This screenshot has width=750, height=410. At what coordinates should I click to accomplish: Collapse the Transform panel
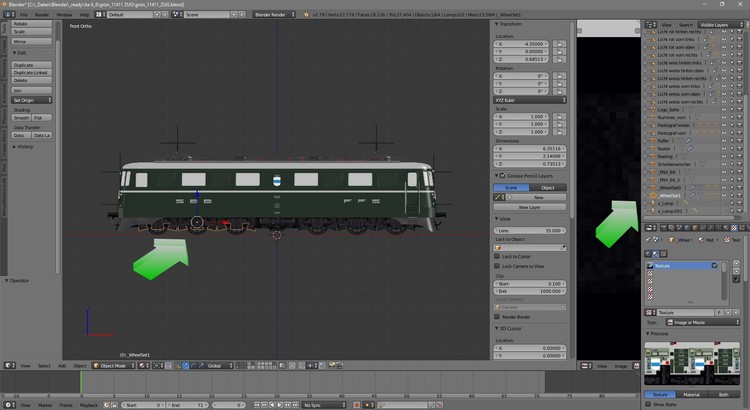point(508,24)
